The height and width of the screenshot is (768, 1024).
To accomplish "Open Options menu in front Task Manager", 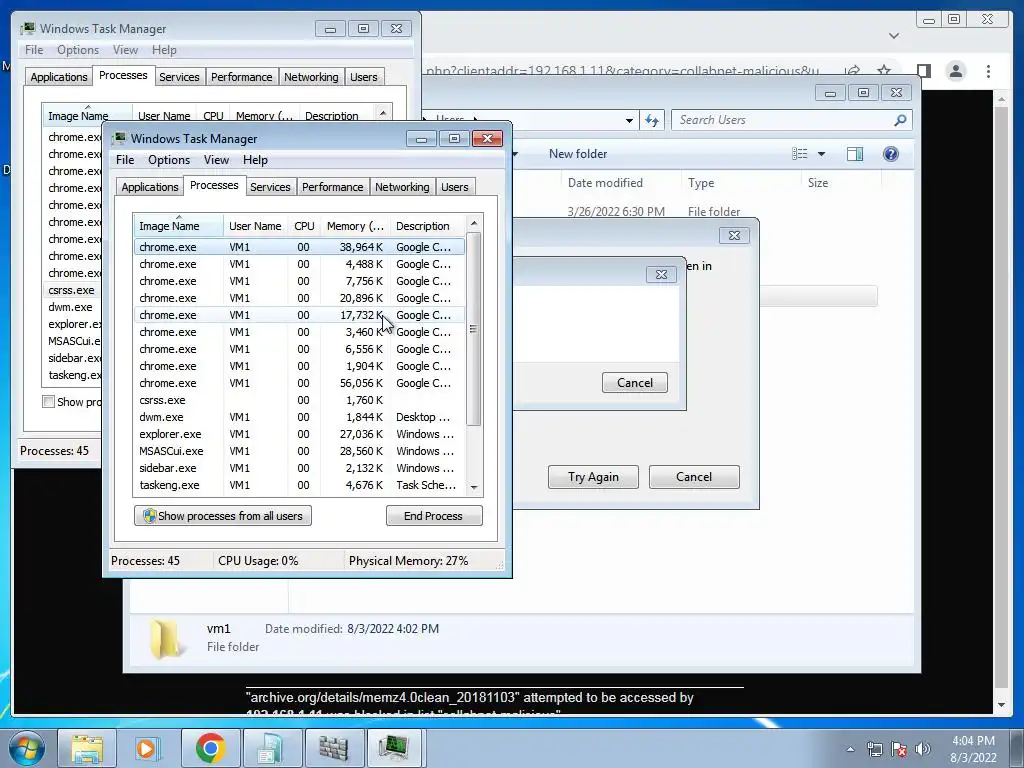I will (168, 160).
